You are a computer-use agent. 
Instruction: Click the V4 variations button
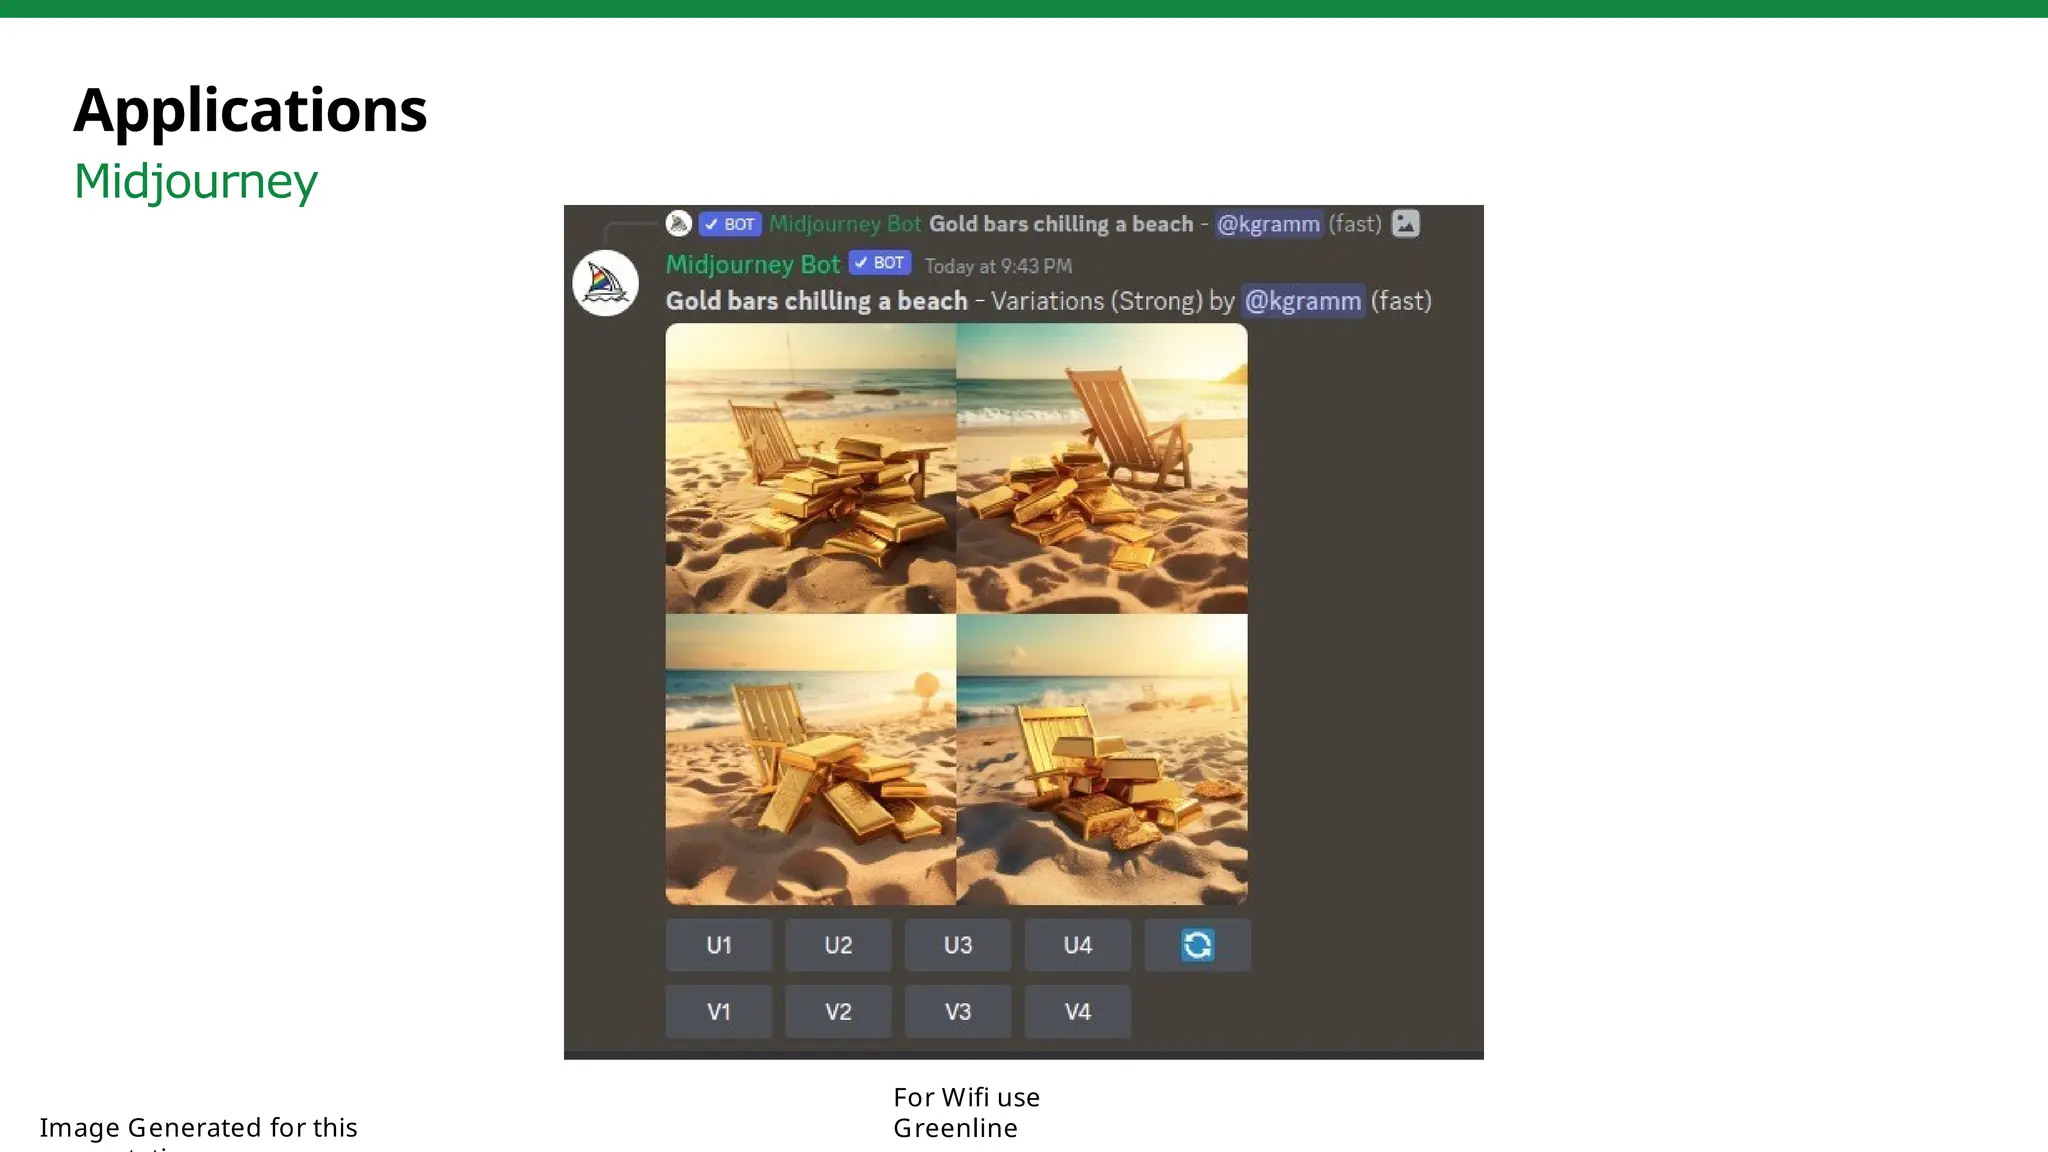(x=1077, y=1011)
